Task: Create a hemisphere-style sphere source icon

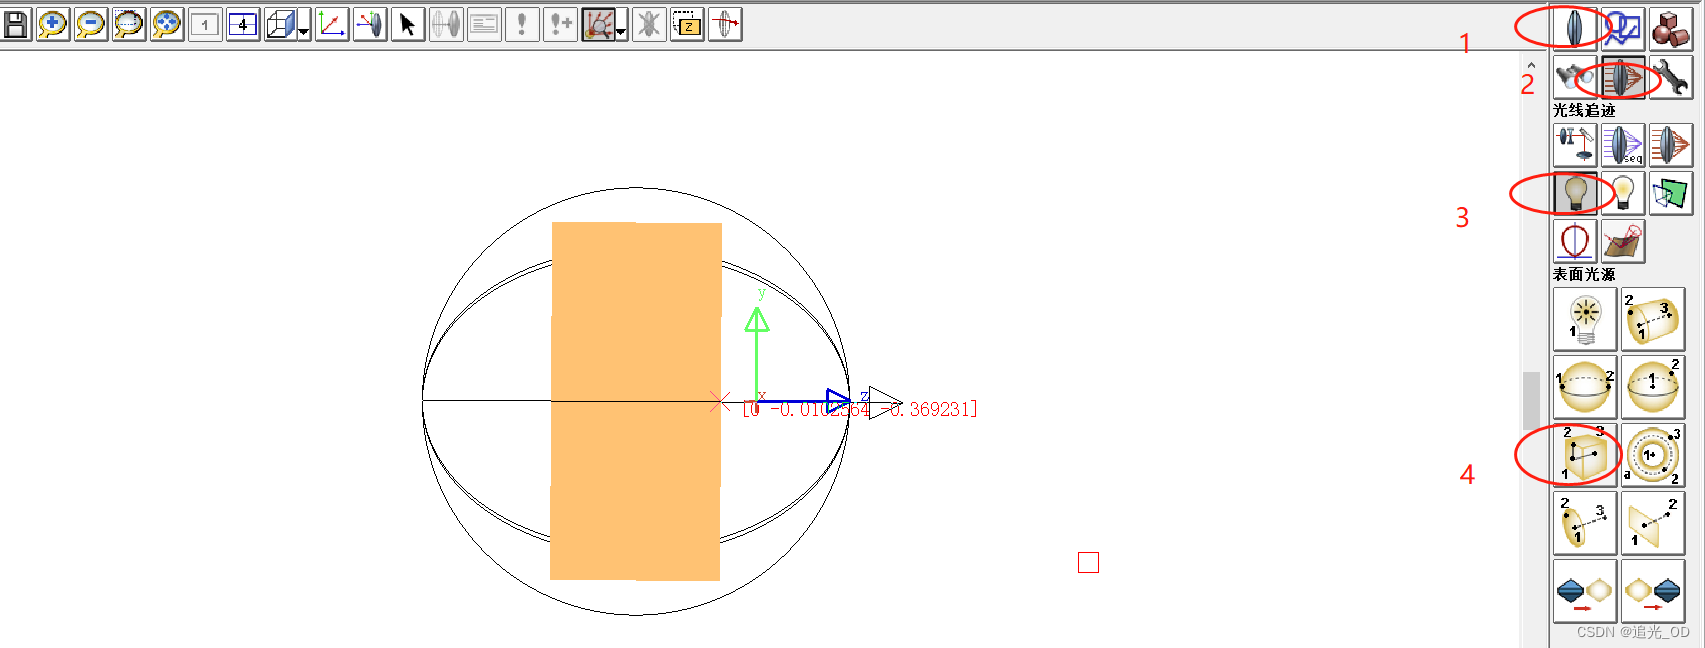Action: point(1653,387)
